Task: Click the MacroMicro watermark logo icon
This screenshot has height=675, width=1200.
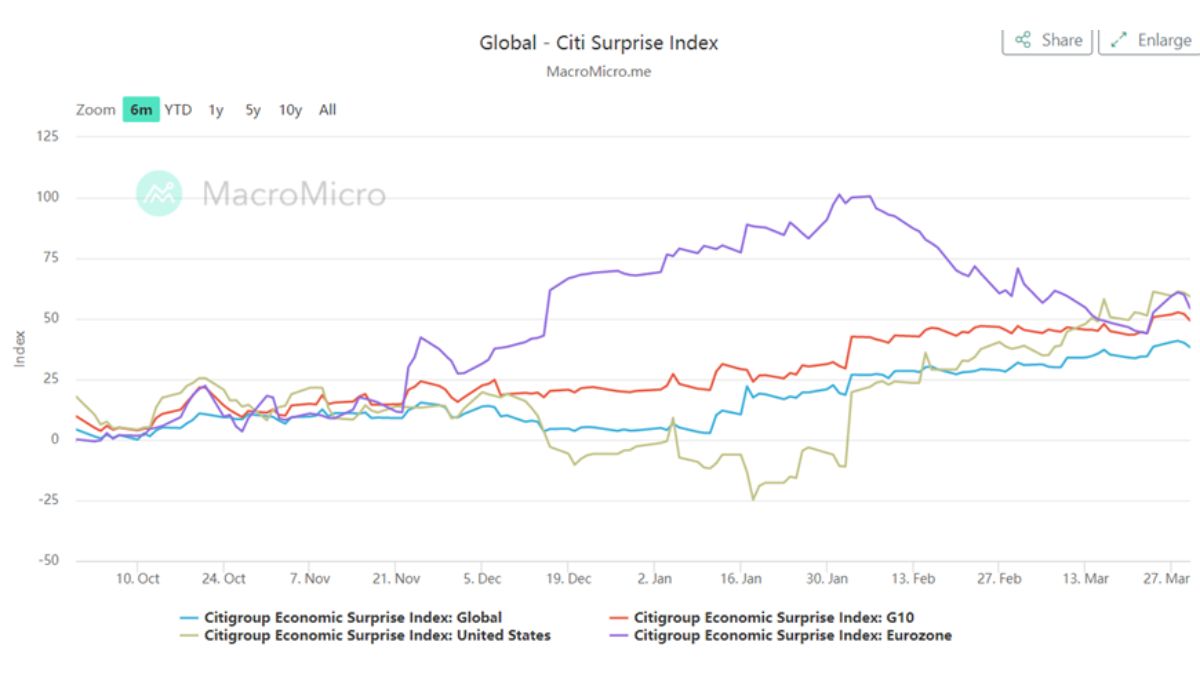Action: [160, 193]
